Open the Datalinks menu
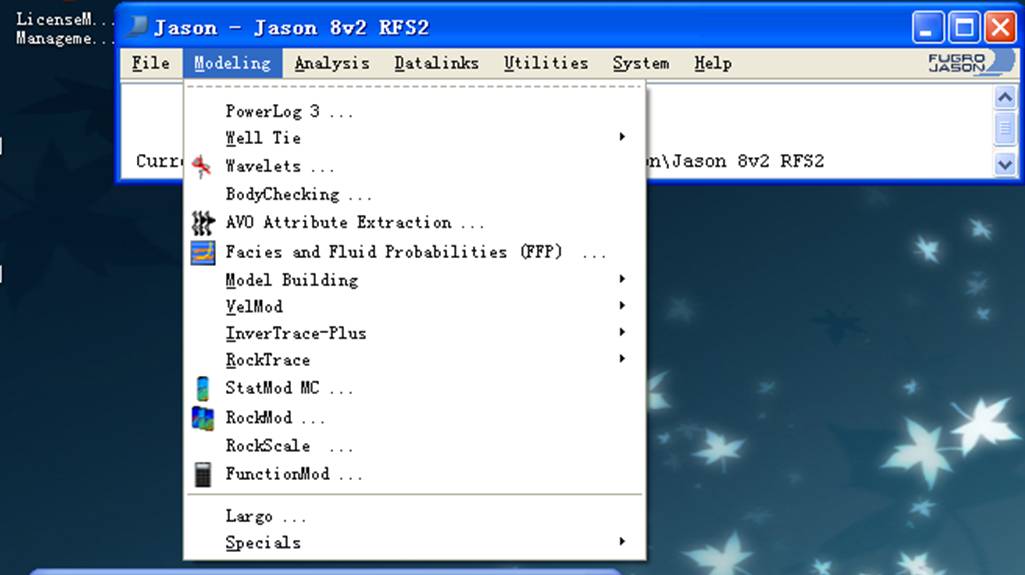Viewport: 1025px width, 575px height. pyautogui.click(x=436, y=63)
